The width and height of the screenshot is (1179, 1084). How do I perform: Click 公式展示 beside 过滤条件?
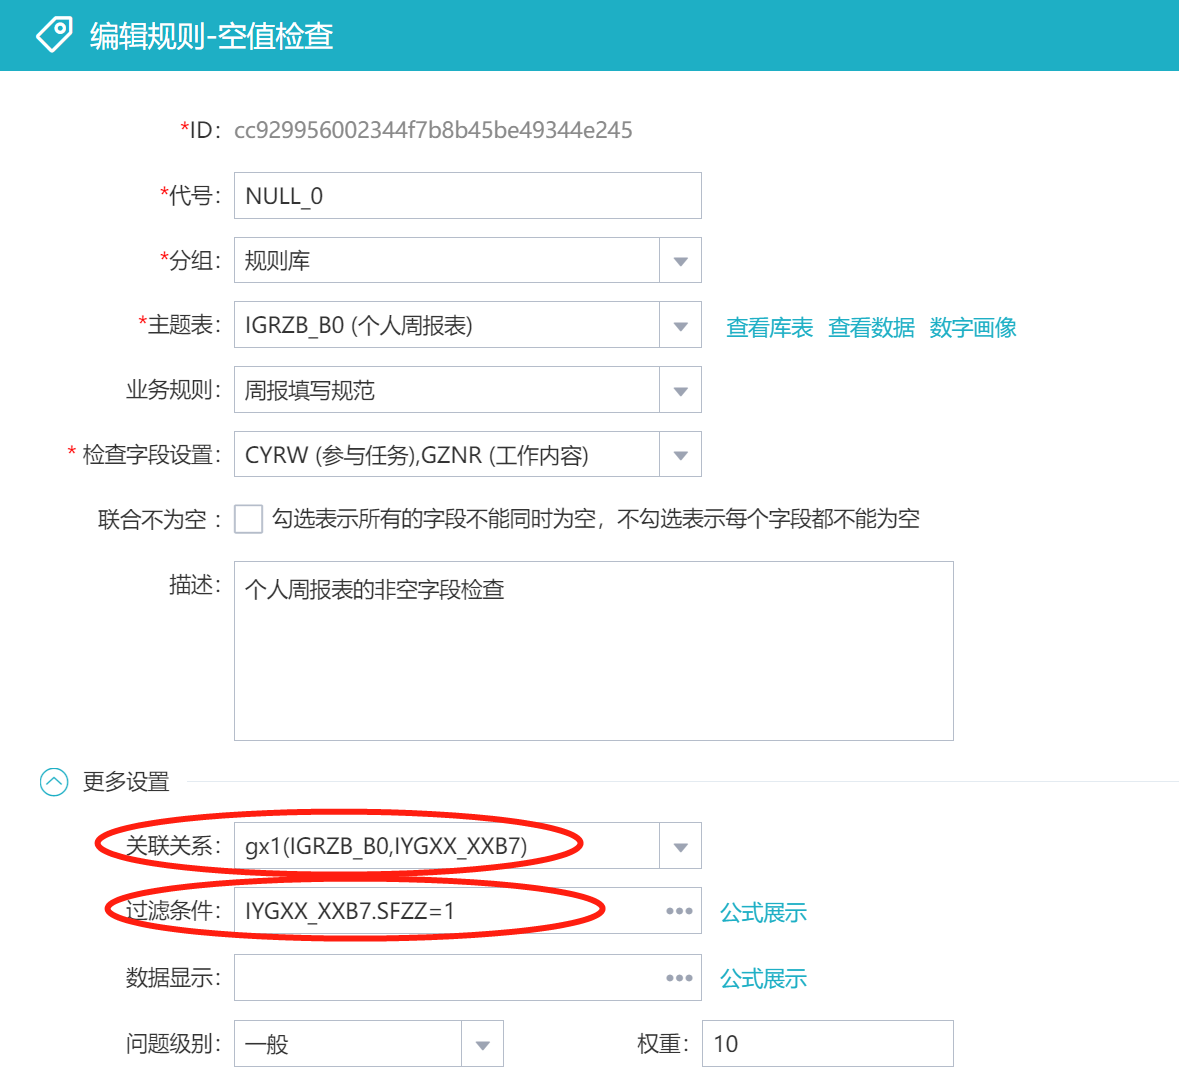tap(763, 913)
